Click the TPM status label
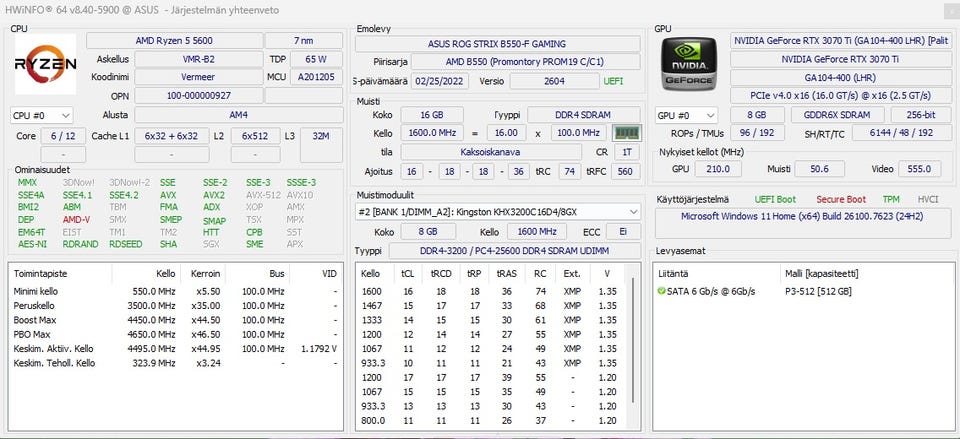The image size is (960, 439). (891, 200)
